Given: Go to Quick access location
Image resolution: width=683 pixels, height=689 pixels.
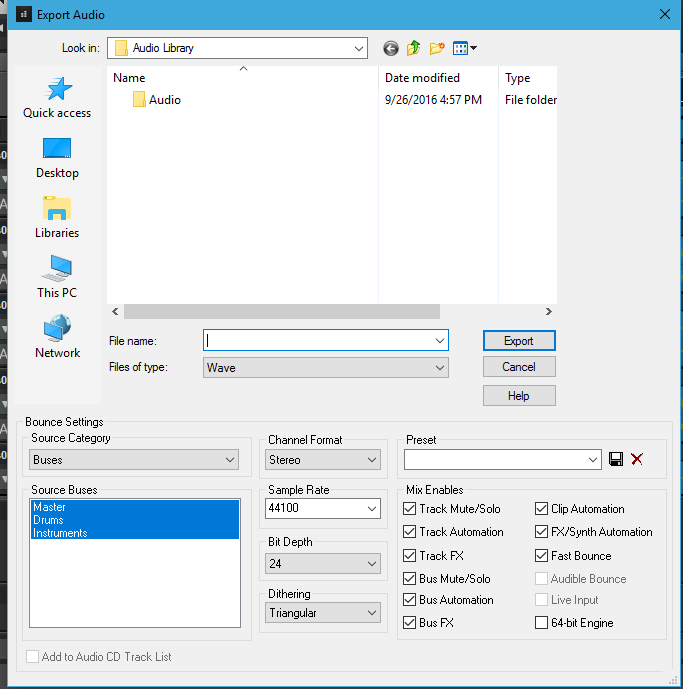Looking at the screenshot, I should point(57,97).
